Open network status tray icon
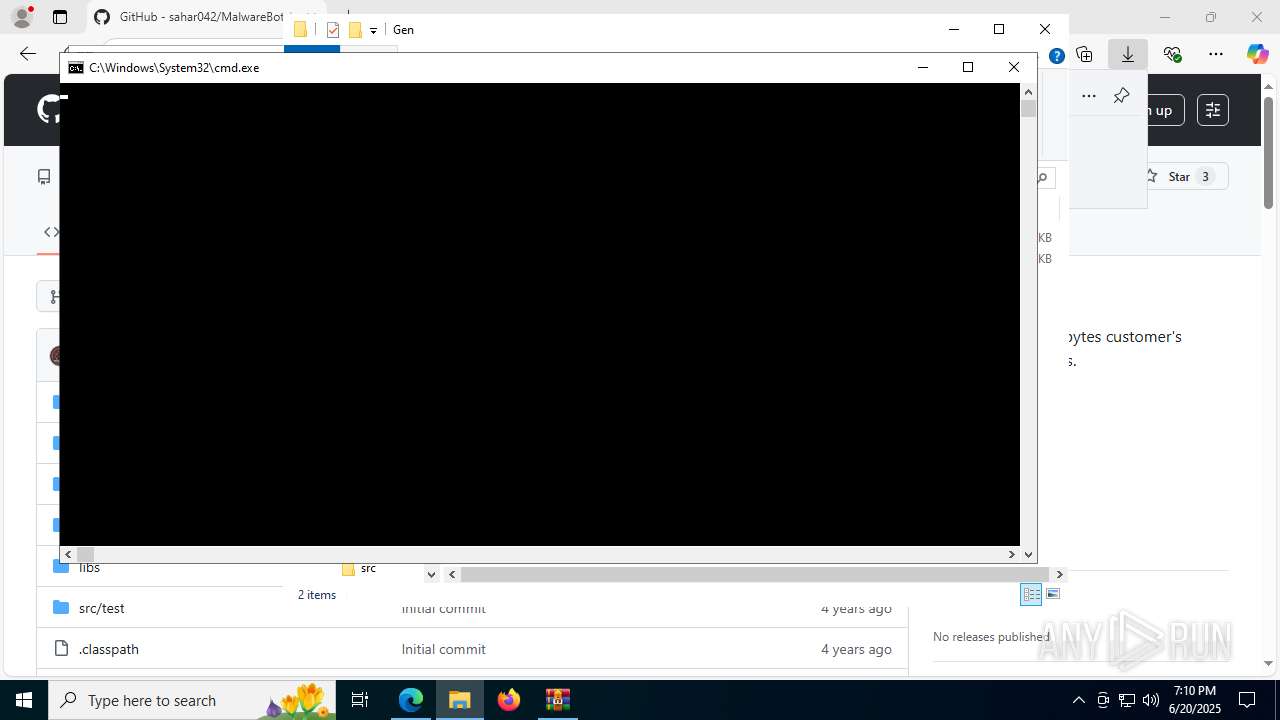 [1127, 700]
